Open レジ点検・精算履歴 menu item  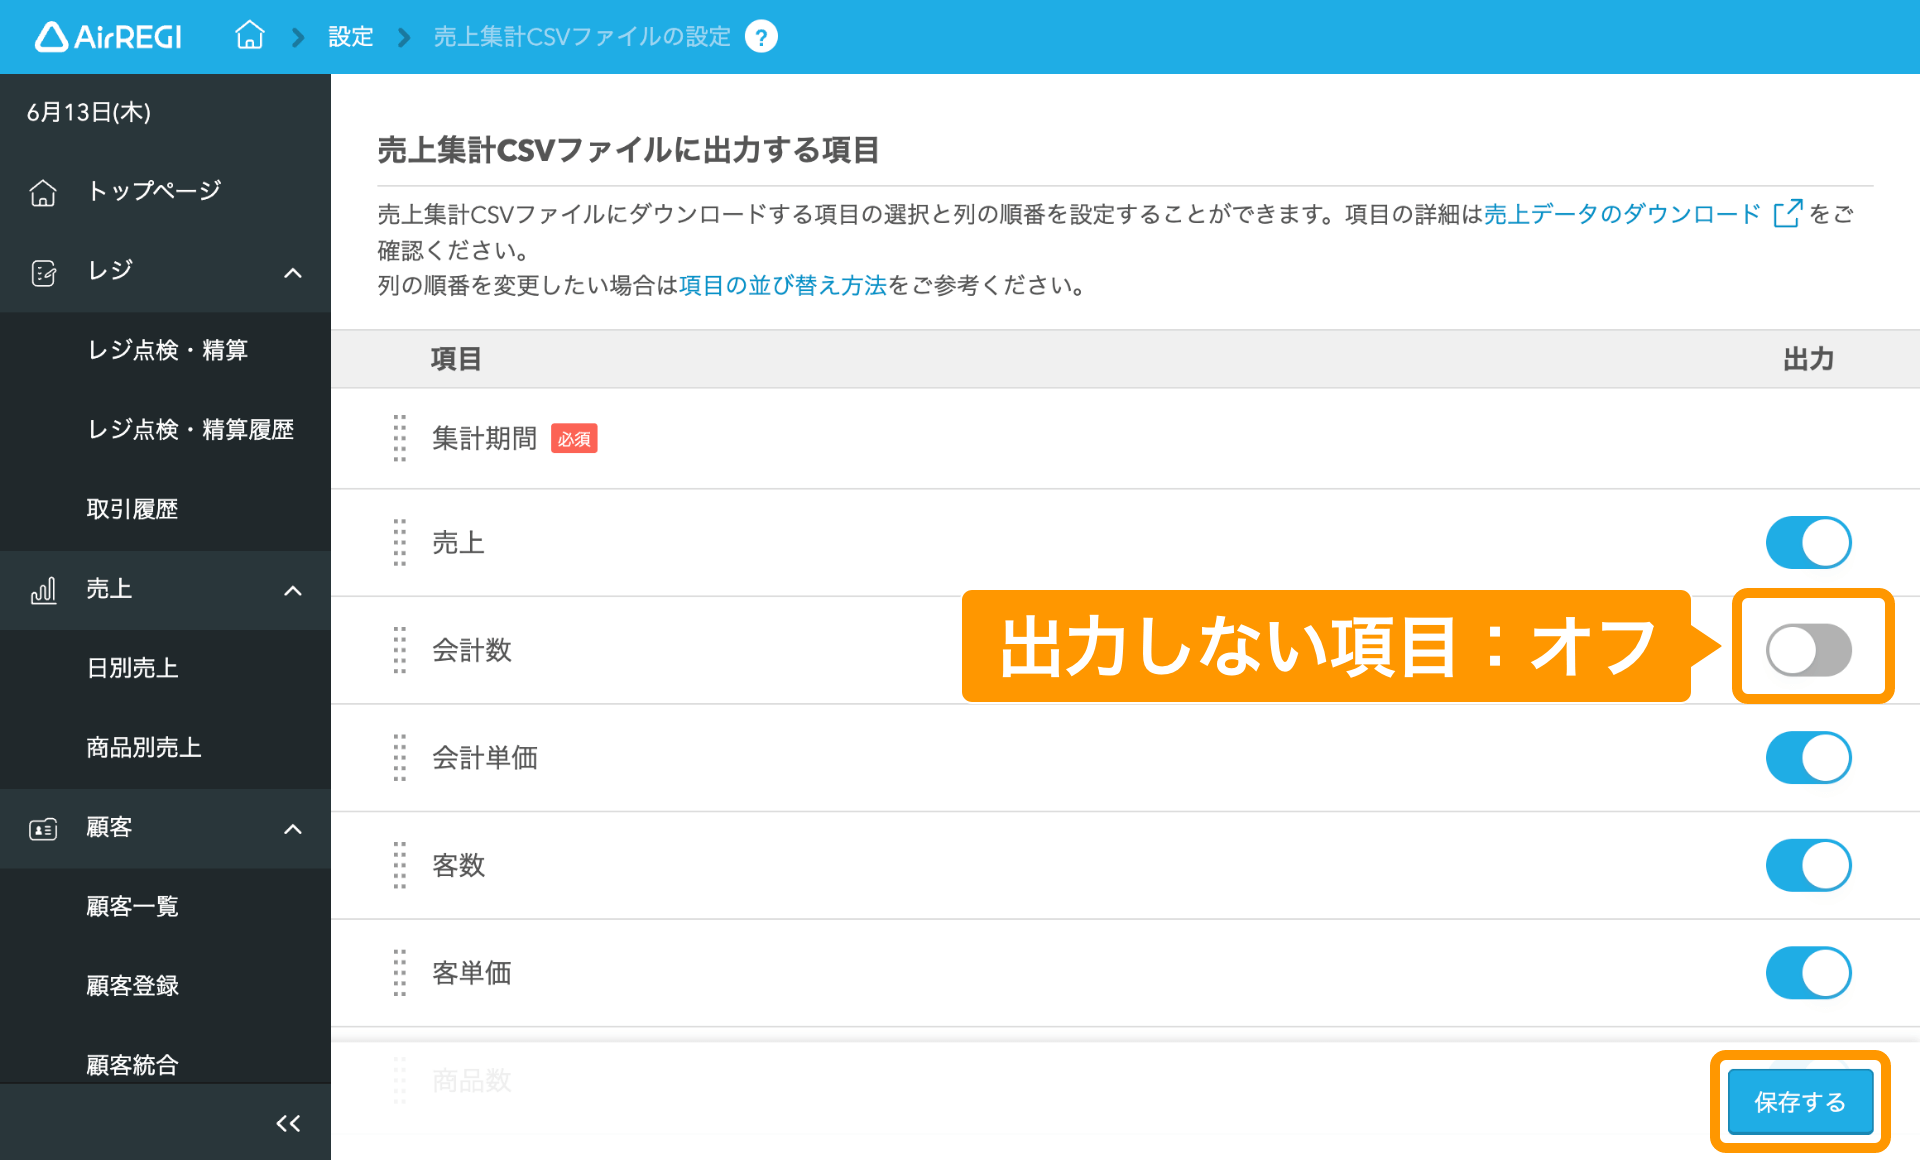pyautogui.click(x=190, y=430)
